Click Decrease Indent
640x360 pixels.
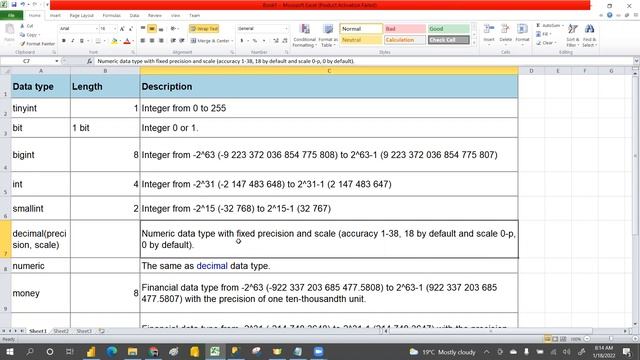tap(173, 41)
